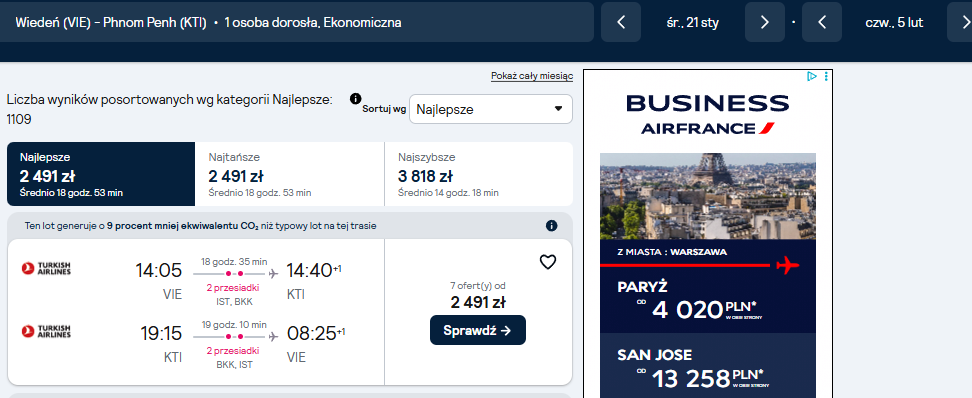Select the Najszybsze tab
This screenshot has height=398, width=972.
[479, 174]
